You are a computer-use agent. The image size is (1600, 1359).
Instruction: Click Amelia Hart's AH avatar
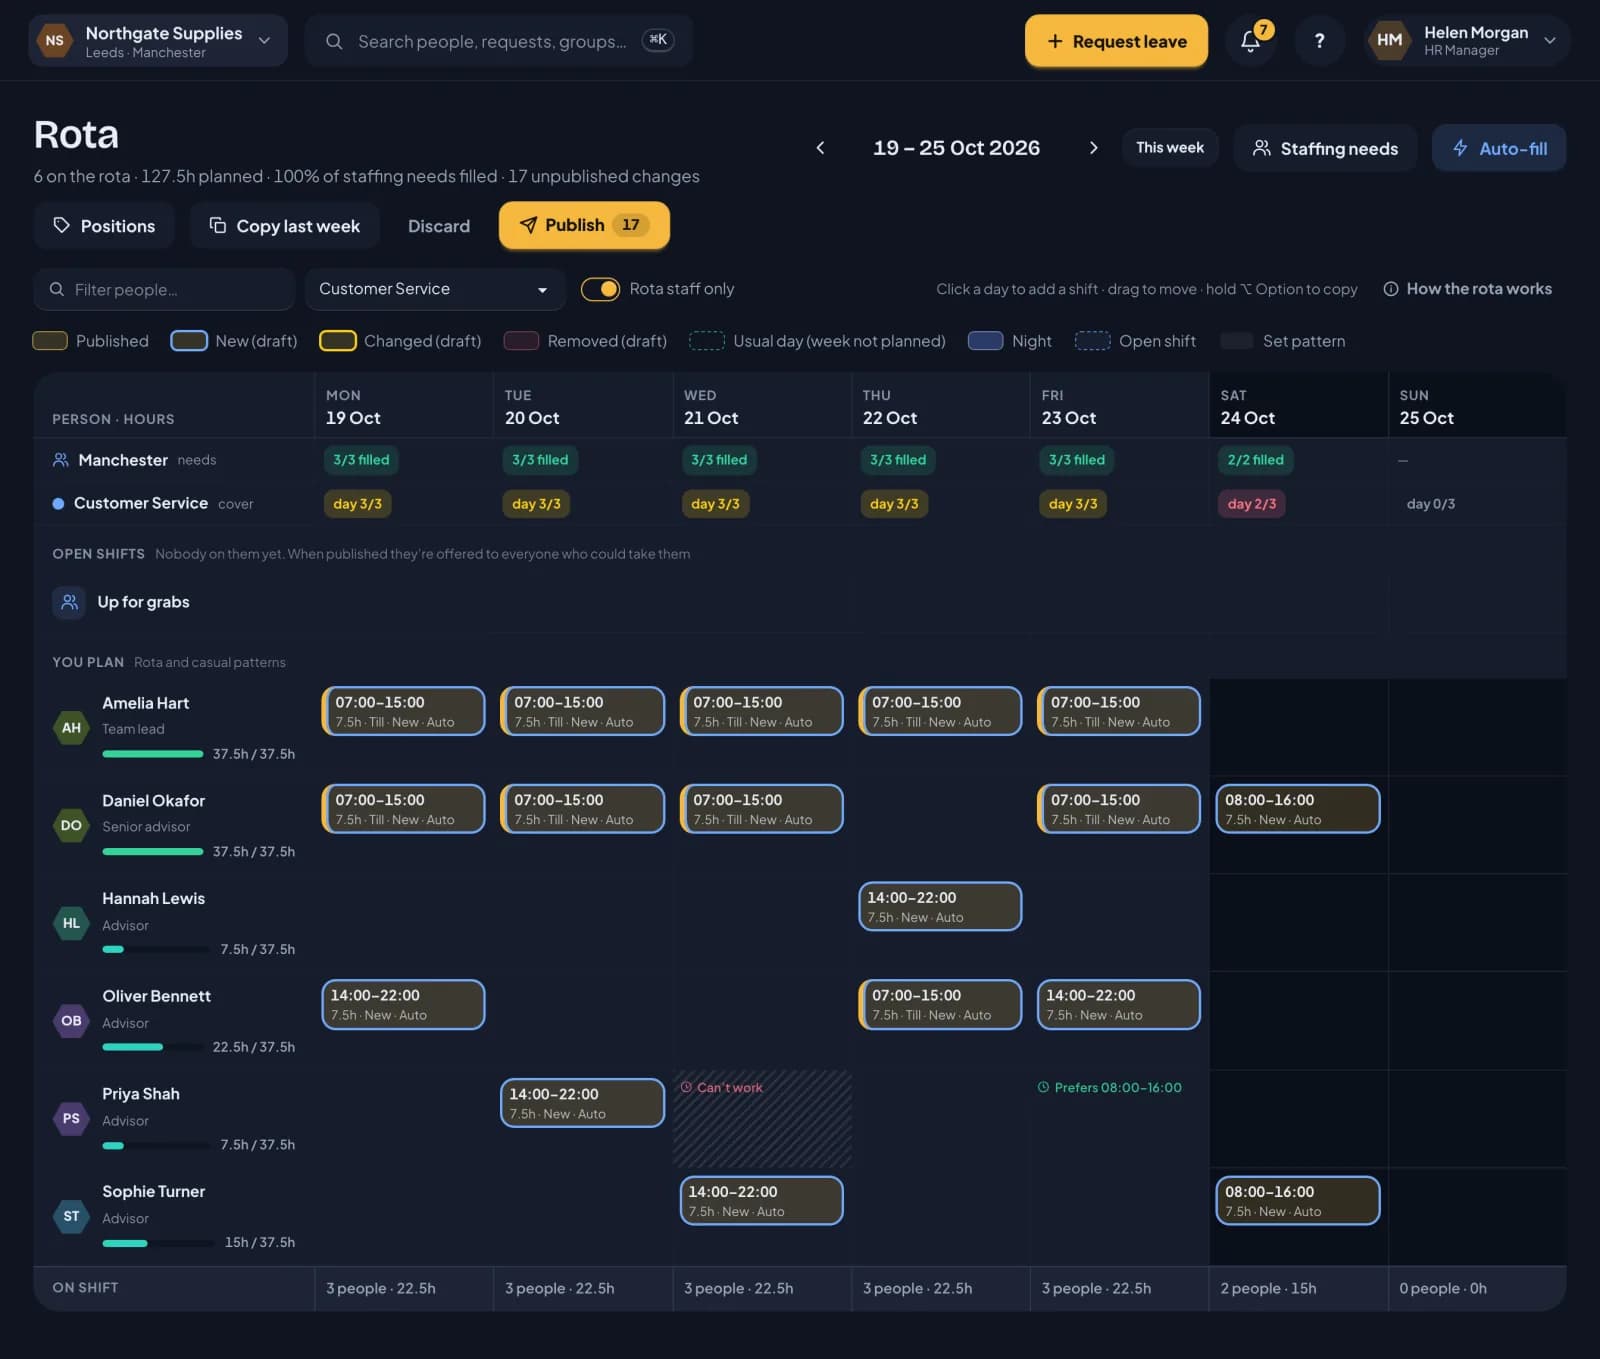click(71, 728)
